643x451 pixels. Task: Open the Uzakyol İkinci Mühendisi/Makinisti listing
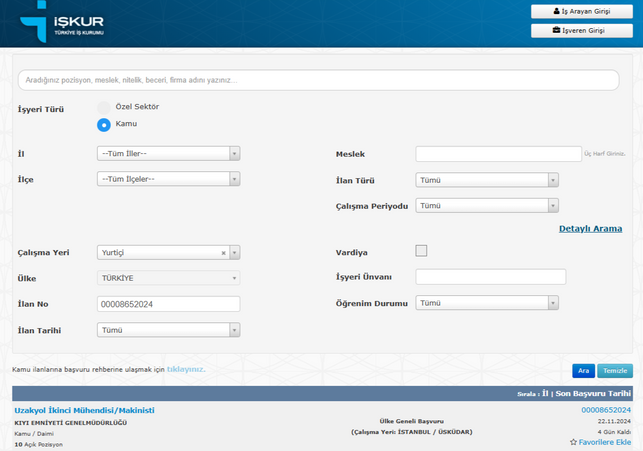pyautogui.click(x=84, y=410)
